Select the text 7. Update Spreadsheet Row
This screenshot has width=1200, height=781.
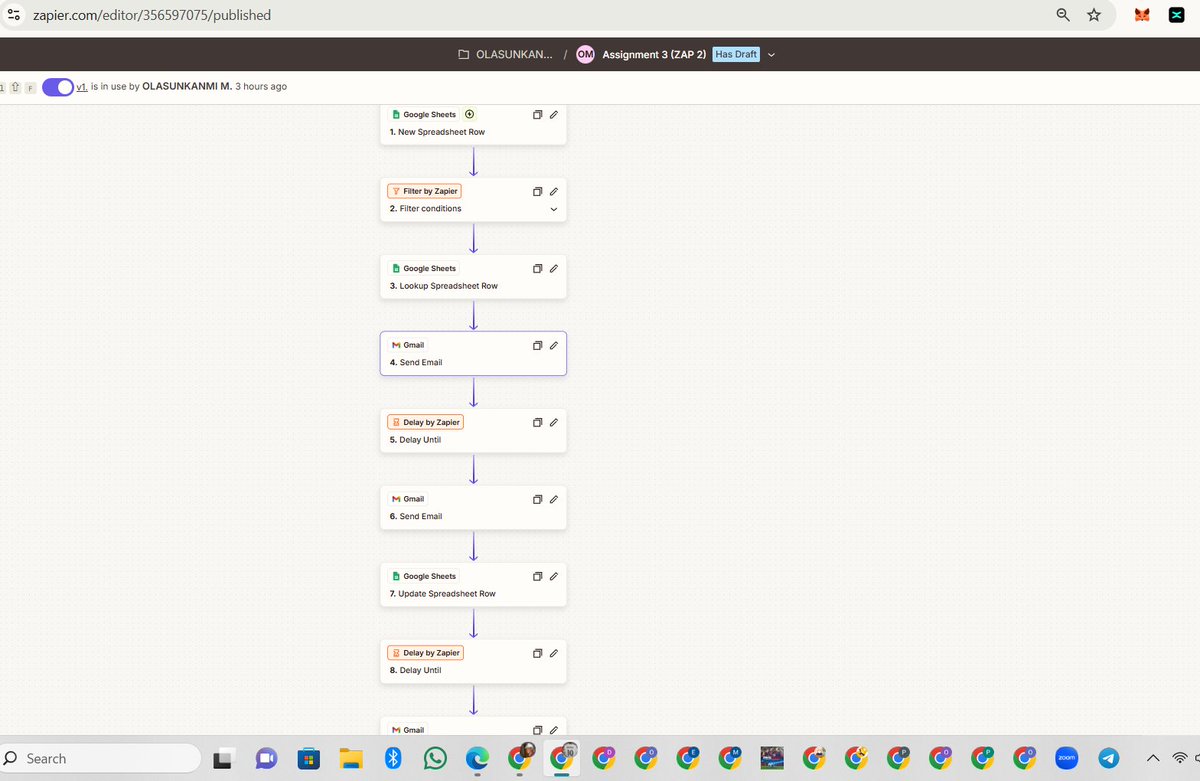(443, 594)
